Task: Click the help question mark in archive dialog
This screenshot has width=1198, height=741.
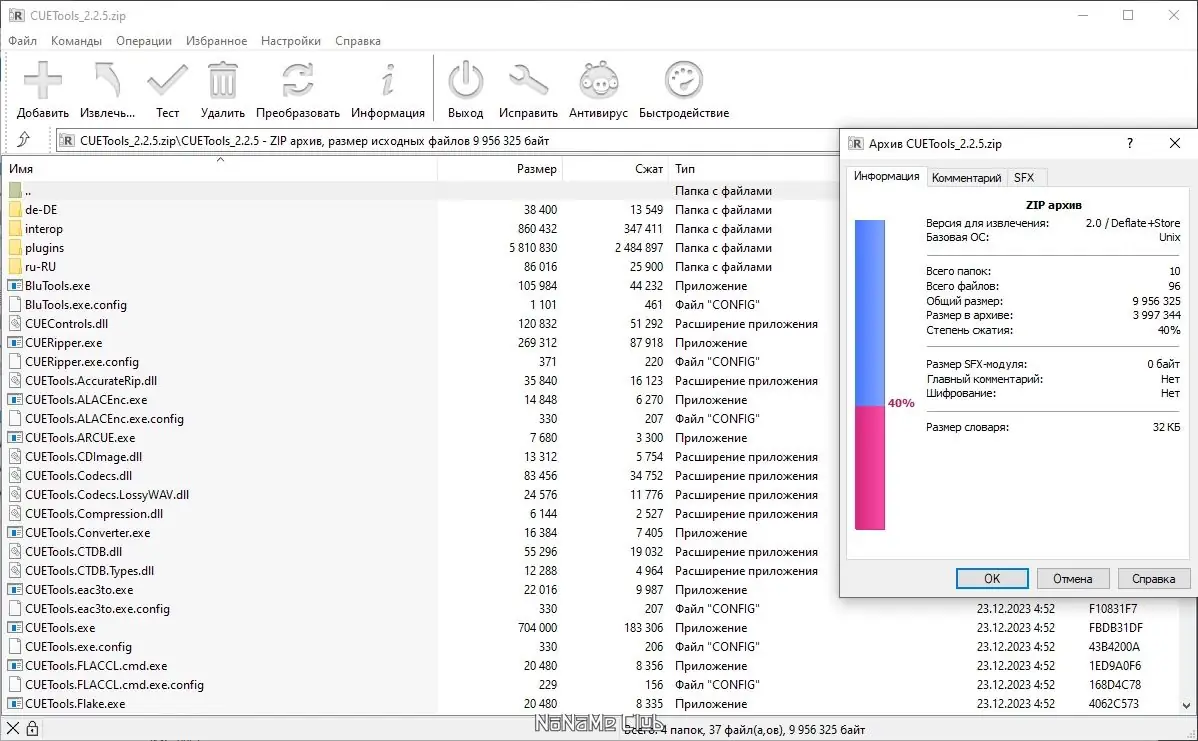Action: click(1129, 143)
